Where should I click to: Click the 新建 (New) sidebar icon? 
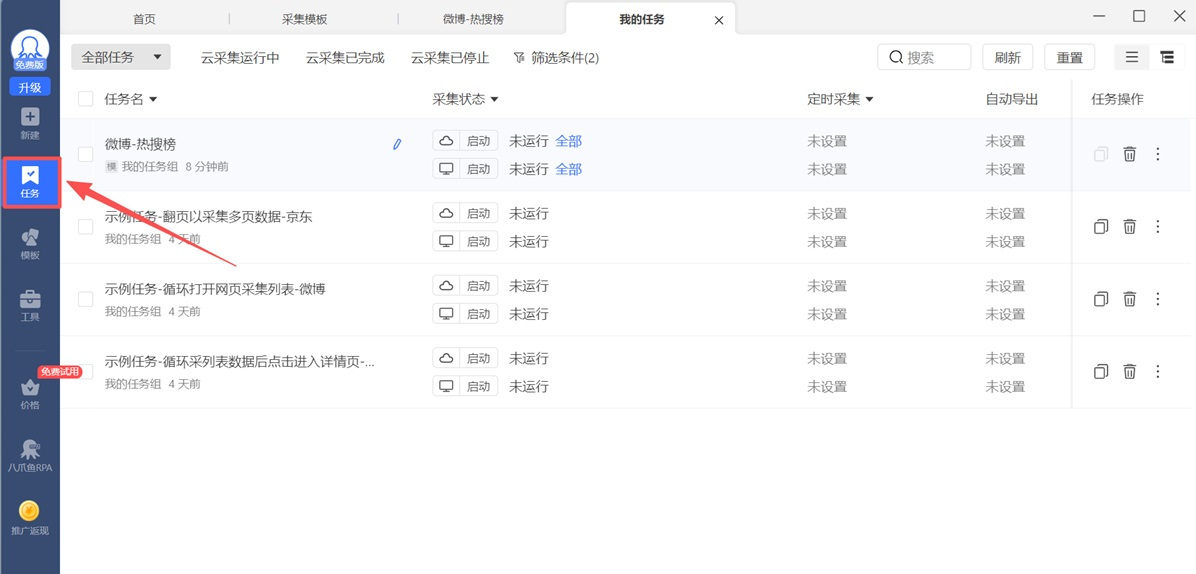(30, 123)
